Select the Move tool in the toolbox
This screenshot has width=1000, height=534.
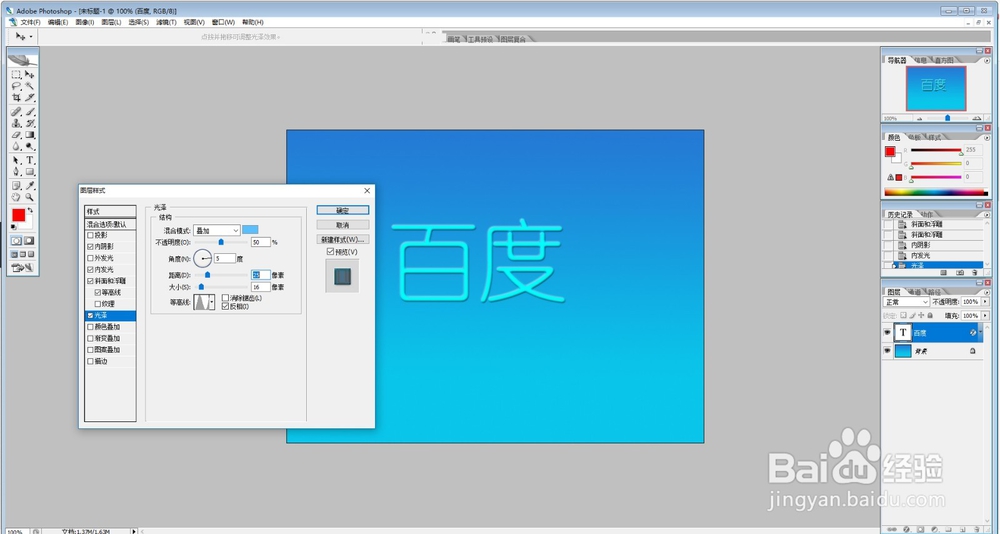(29, 74)
